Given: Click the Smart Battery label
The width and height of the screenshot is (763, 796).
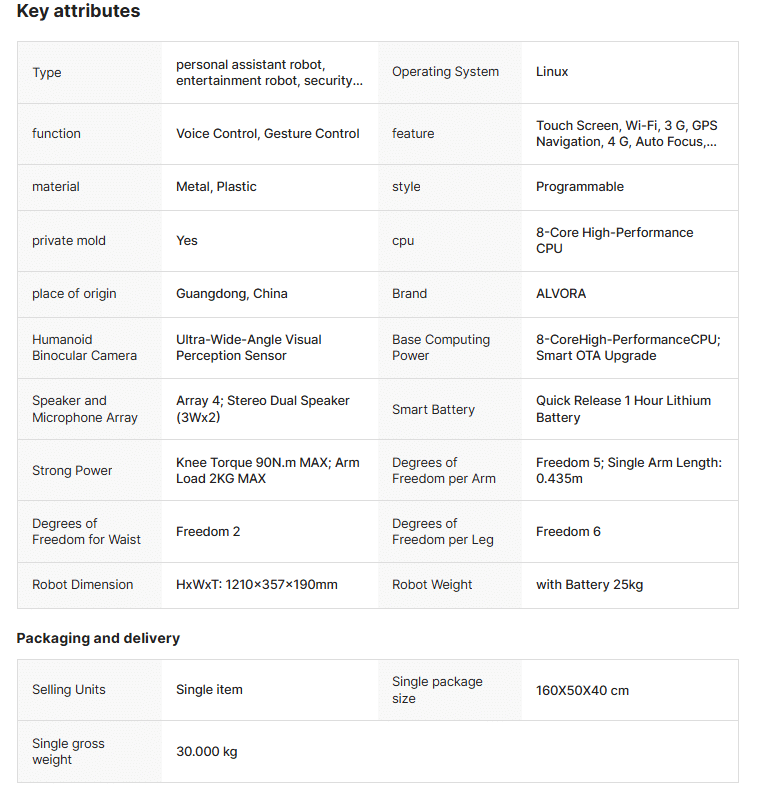Looking at the screenshot, I should [x=433, y=409].
